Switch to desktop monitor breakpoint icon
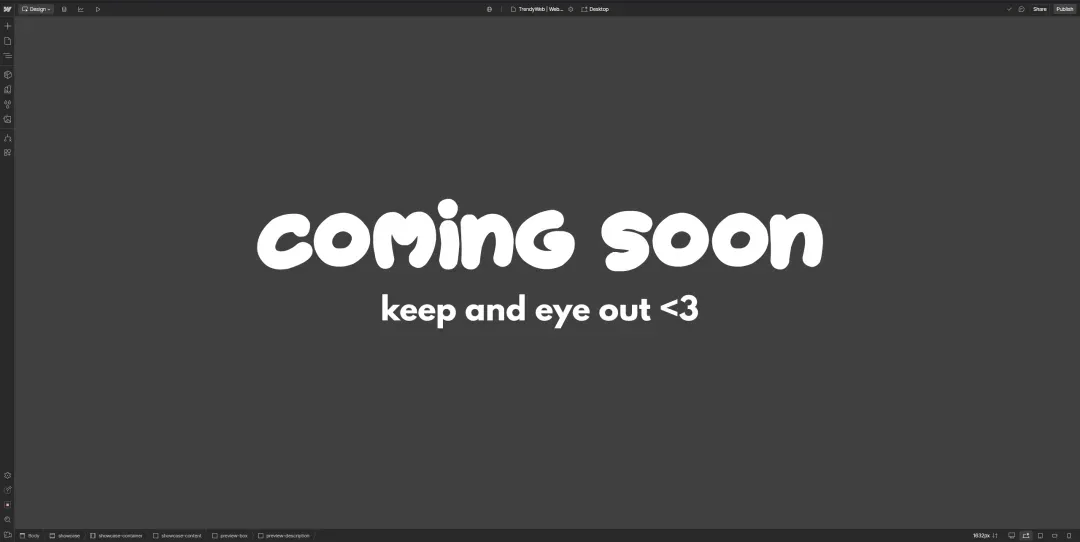Image resolution: width=1080 pixels, height=542 pixels. 1011,535
